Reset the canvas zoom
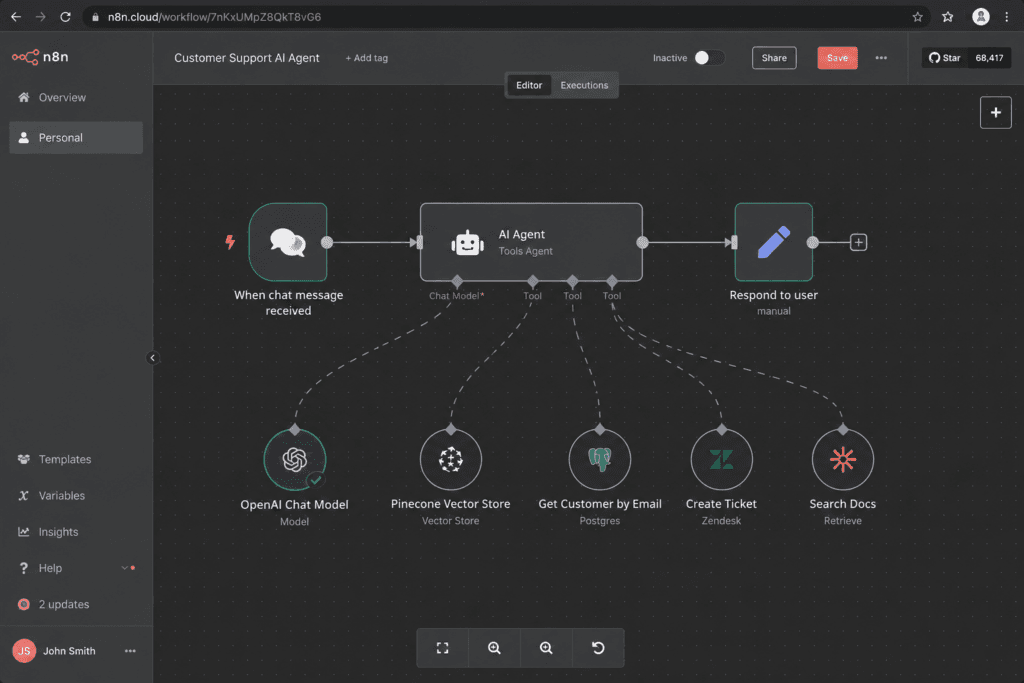This screenshot has width=1024, height=683. coord(598,648)
